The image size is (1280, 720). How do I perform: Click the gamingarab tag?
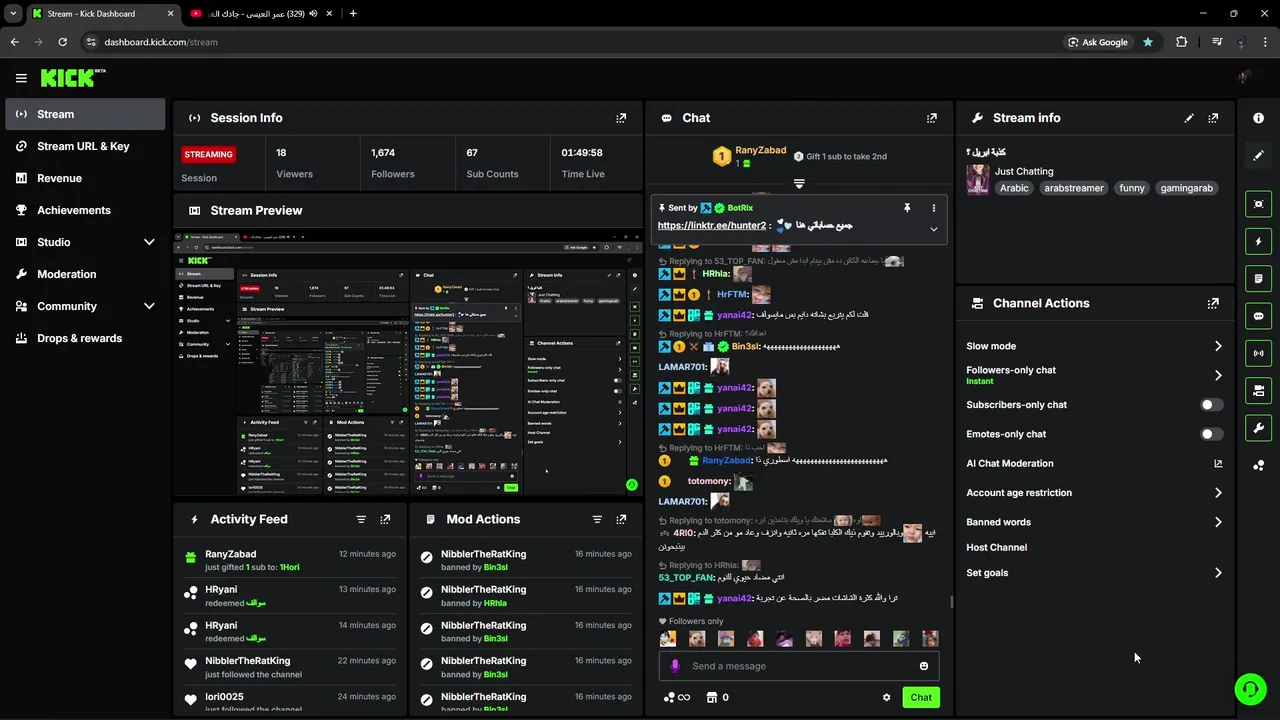[1187, 188]
